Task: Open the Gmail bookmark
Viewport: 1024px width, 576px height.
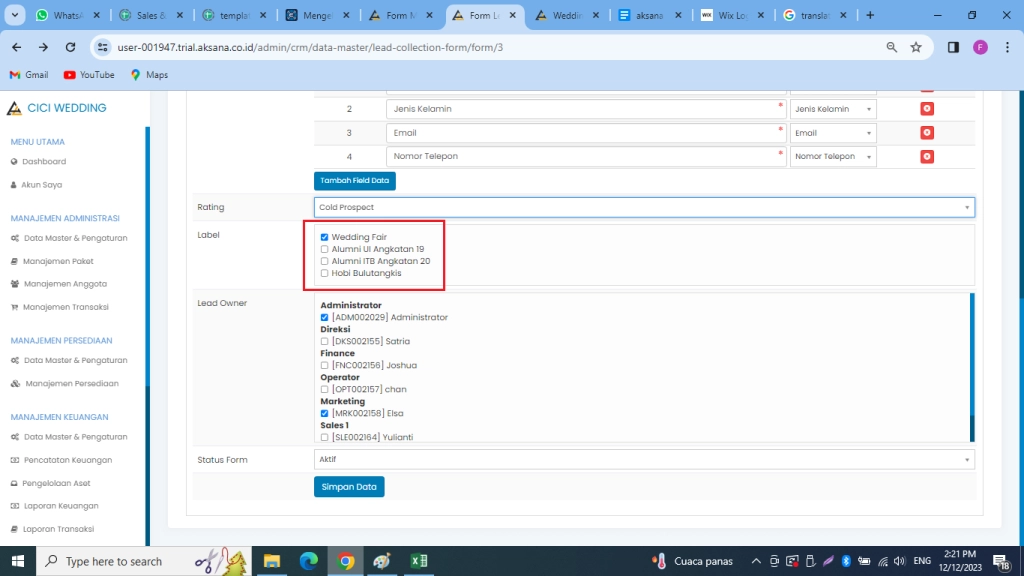Action: pos(28,74)
